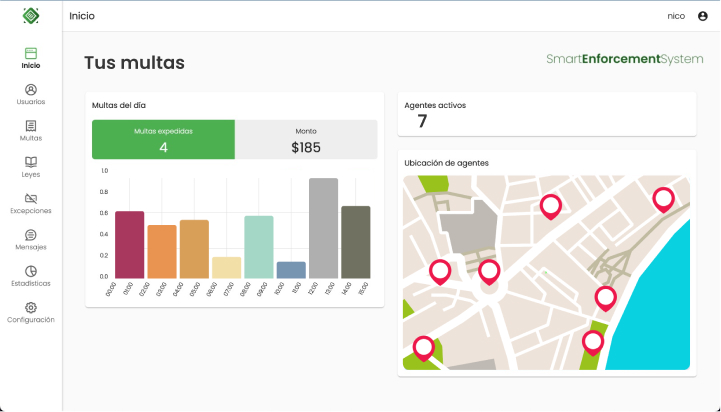This screenshot has width=721, height=412.
Task: Click the blue bar at 10:00
Action: coord(291,270)
